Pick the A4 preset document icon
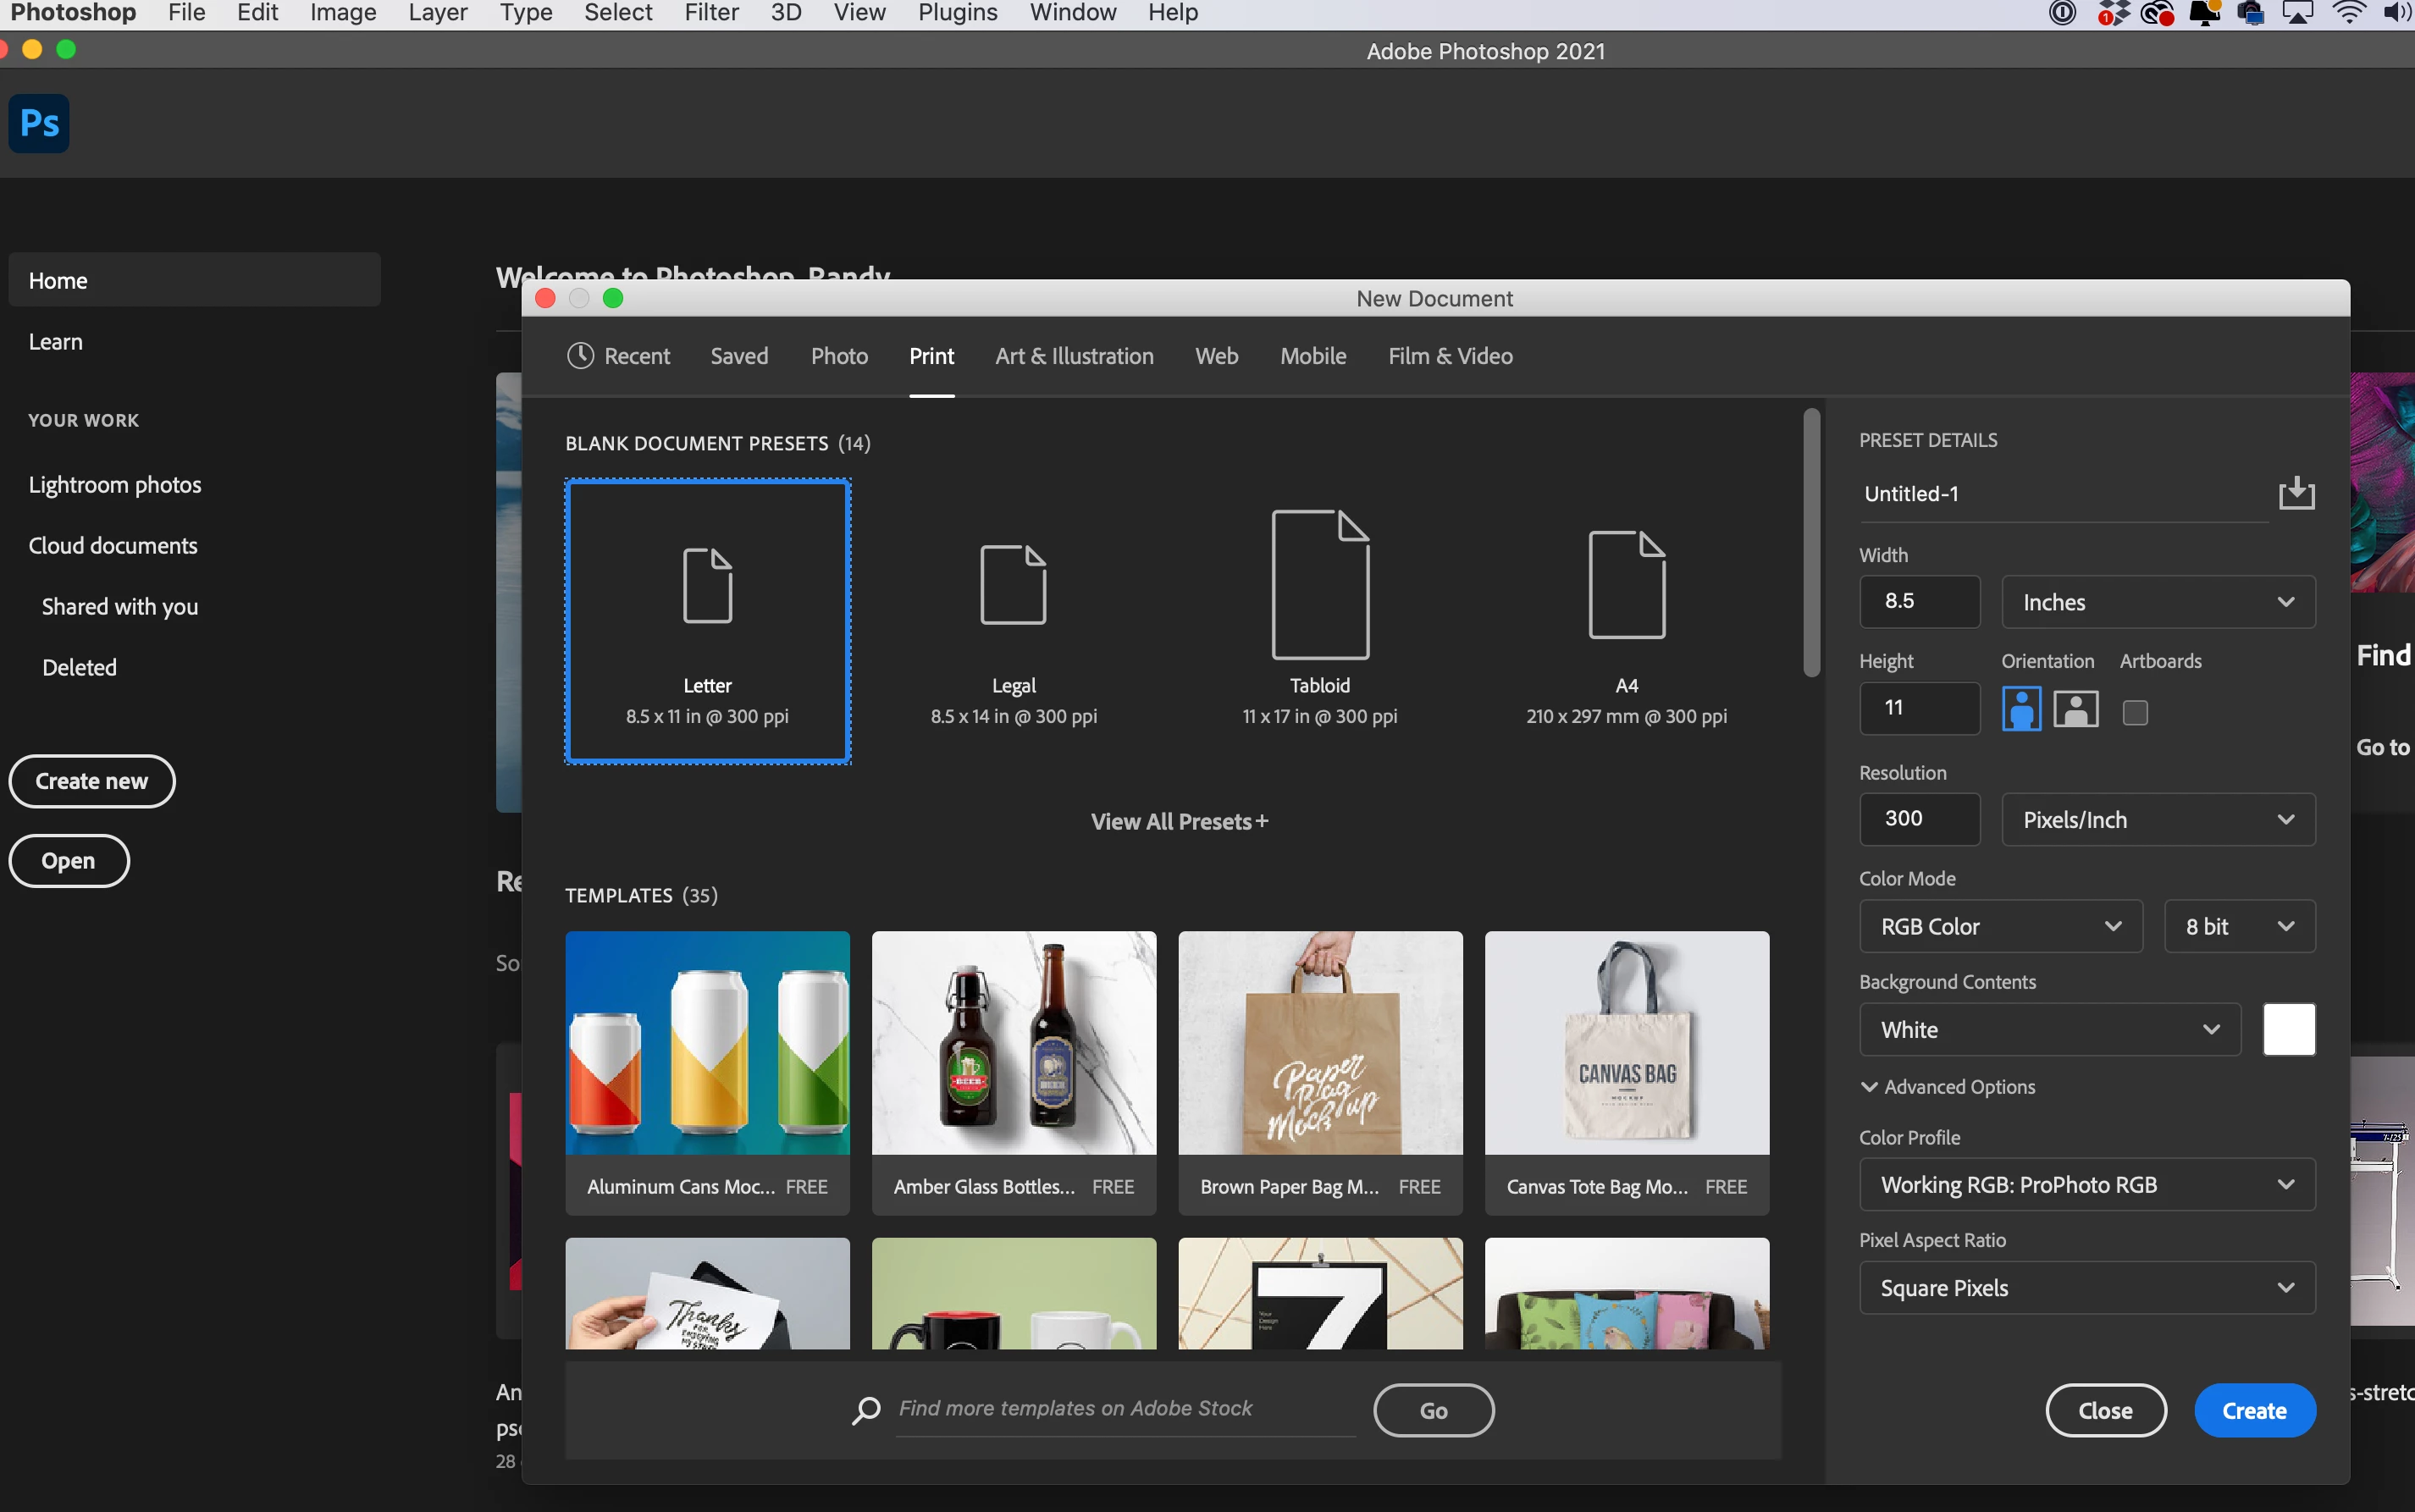2415x1512 pixels. point(1626,585)
